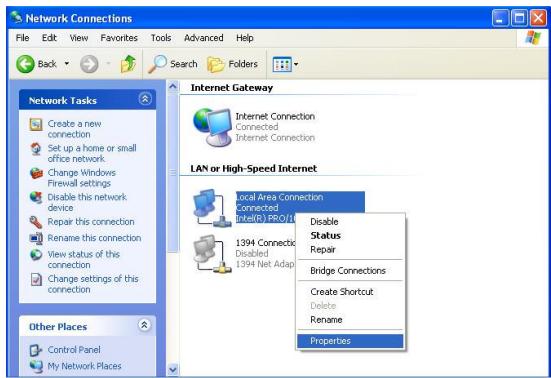551x378 pixels.
Task: Click the Network Connections title bar icon
Action: 16,18
